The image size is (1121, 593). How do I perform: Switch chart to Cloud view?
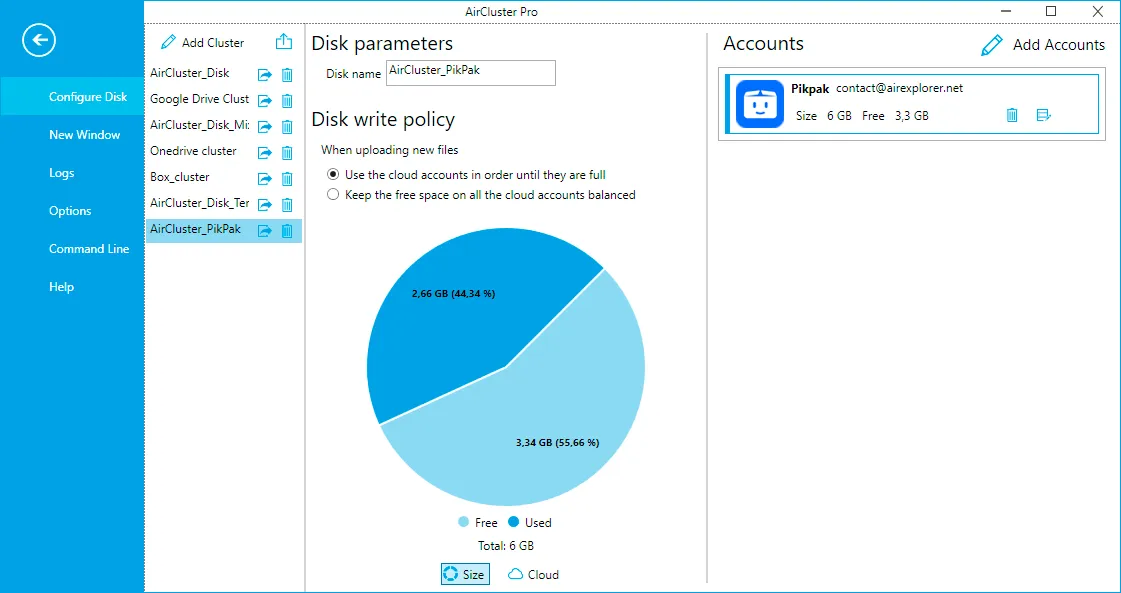(533, 574)
